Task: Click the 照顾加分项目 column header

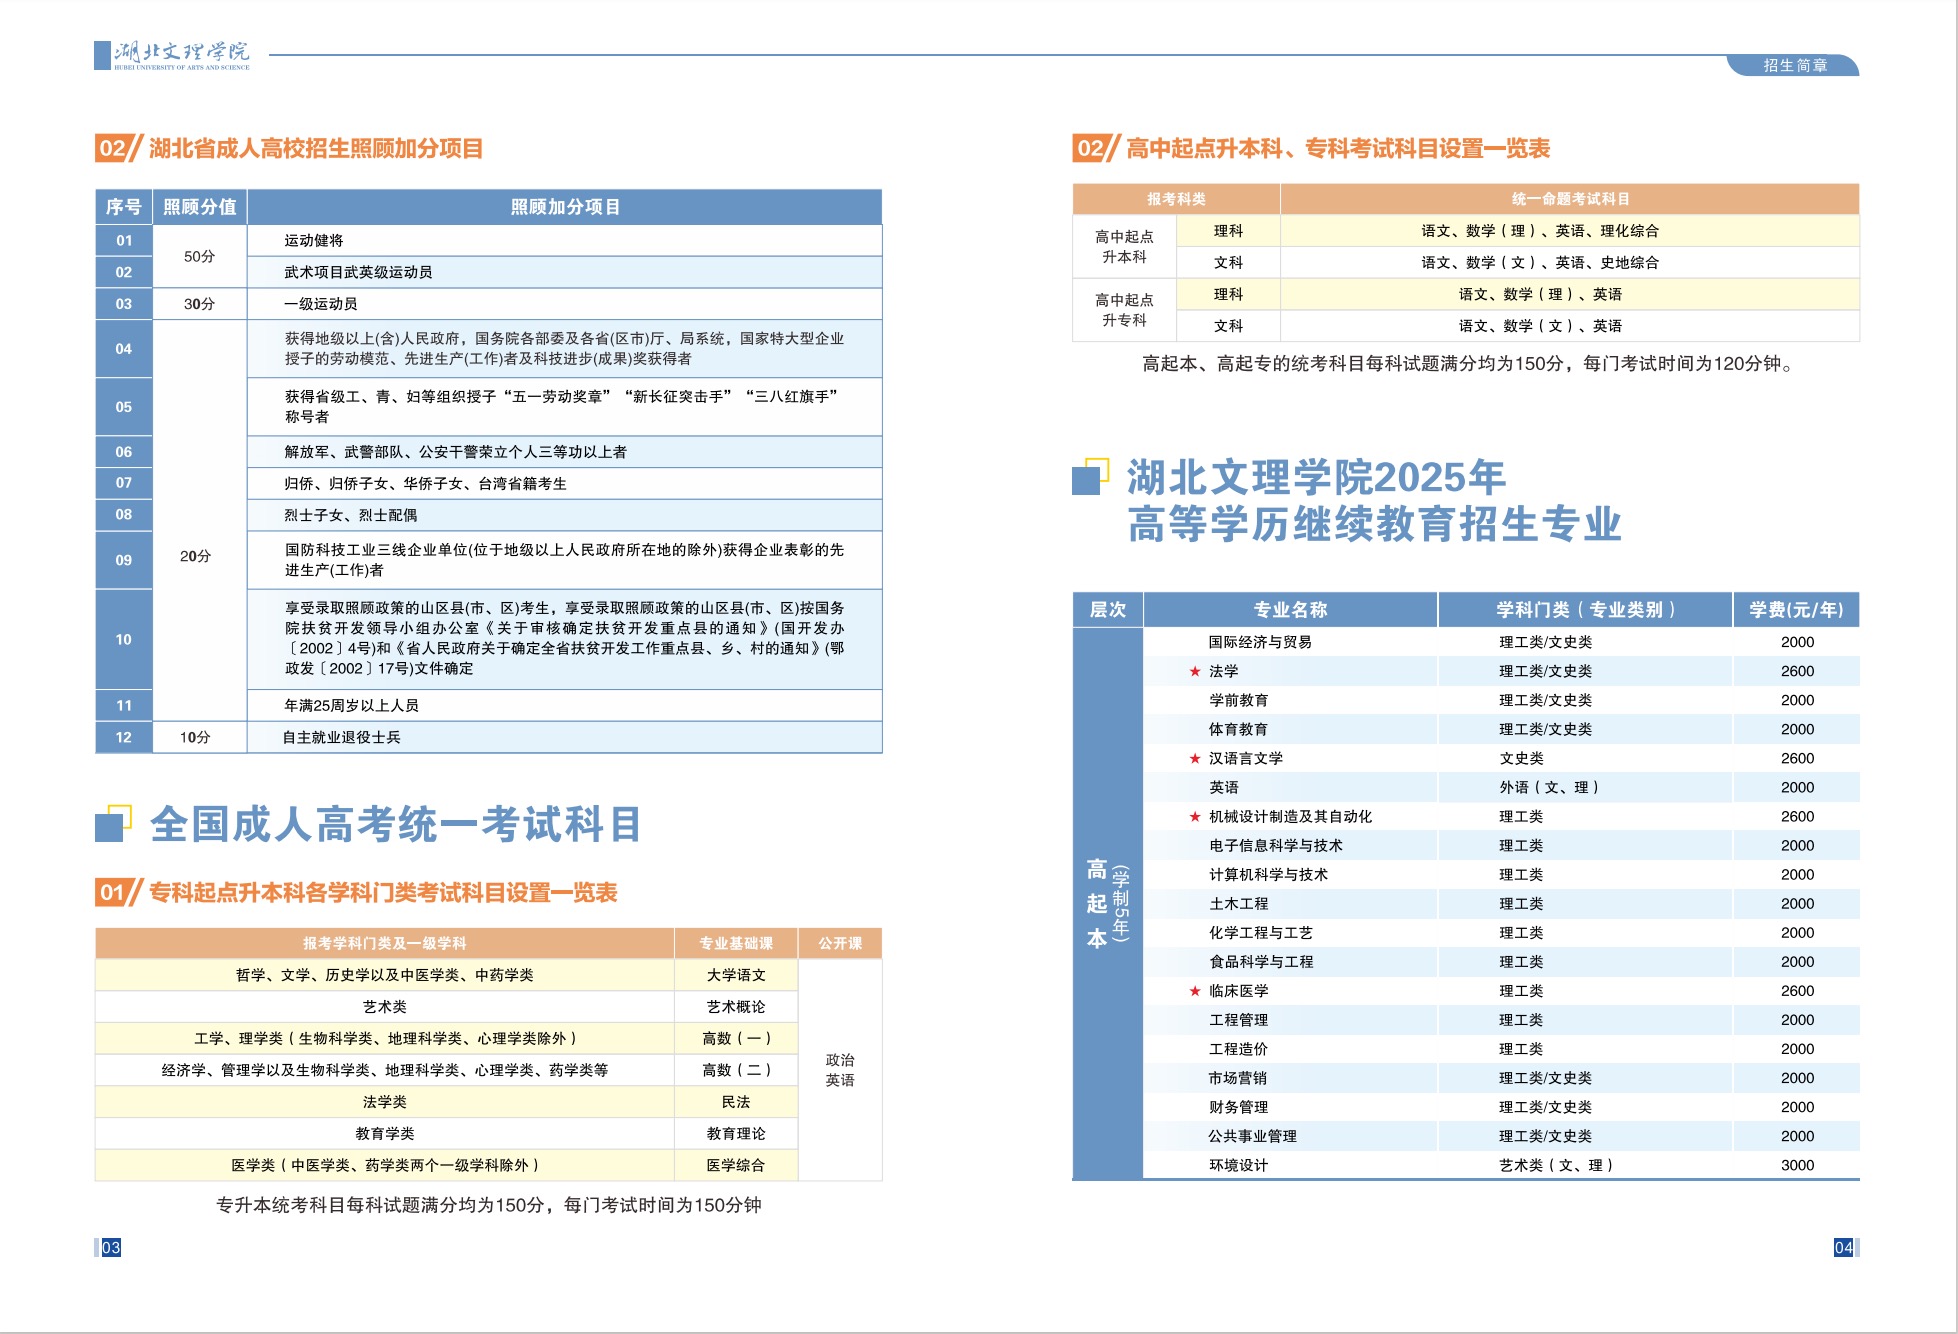Action: pyautogui.click(x=565, y=207)
